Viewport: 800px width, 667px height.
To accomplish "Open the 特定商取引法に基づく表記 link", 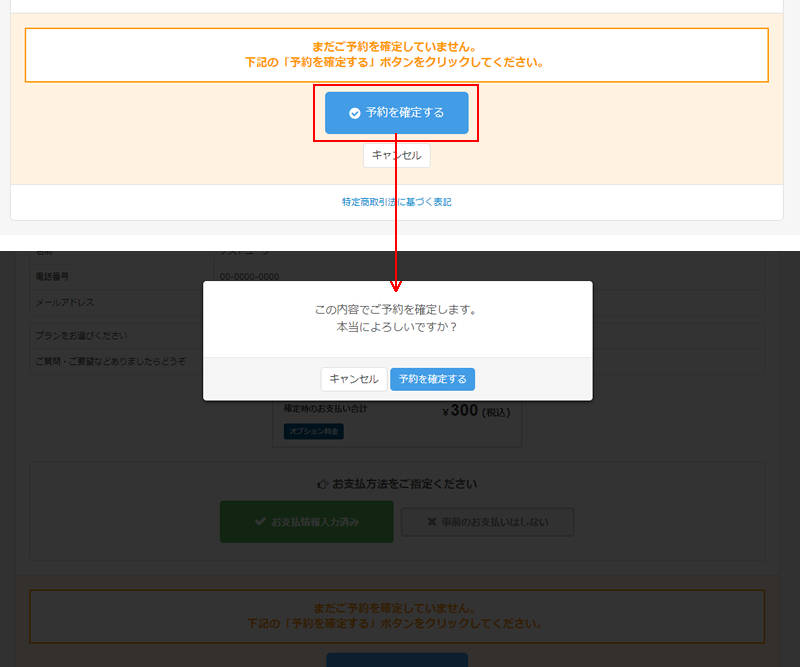I will coord(399,201).
